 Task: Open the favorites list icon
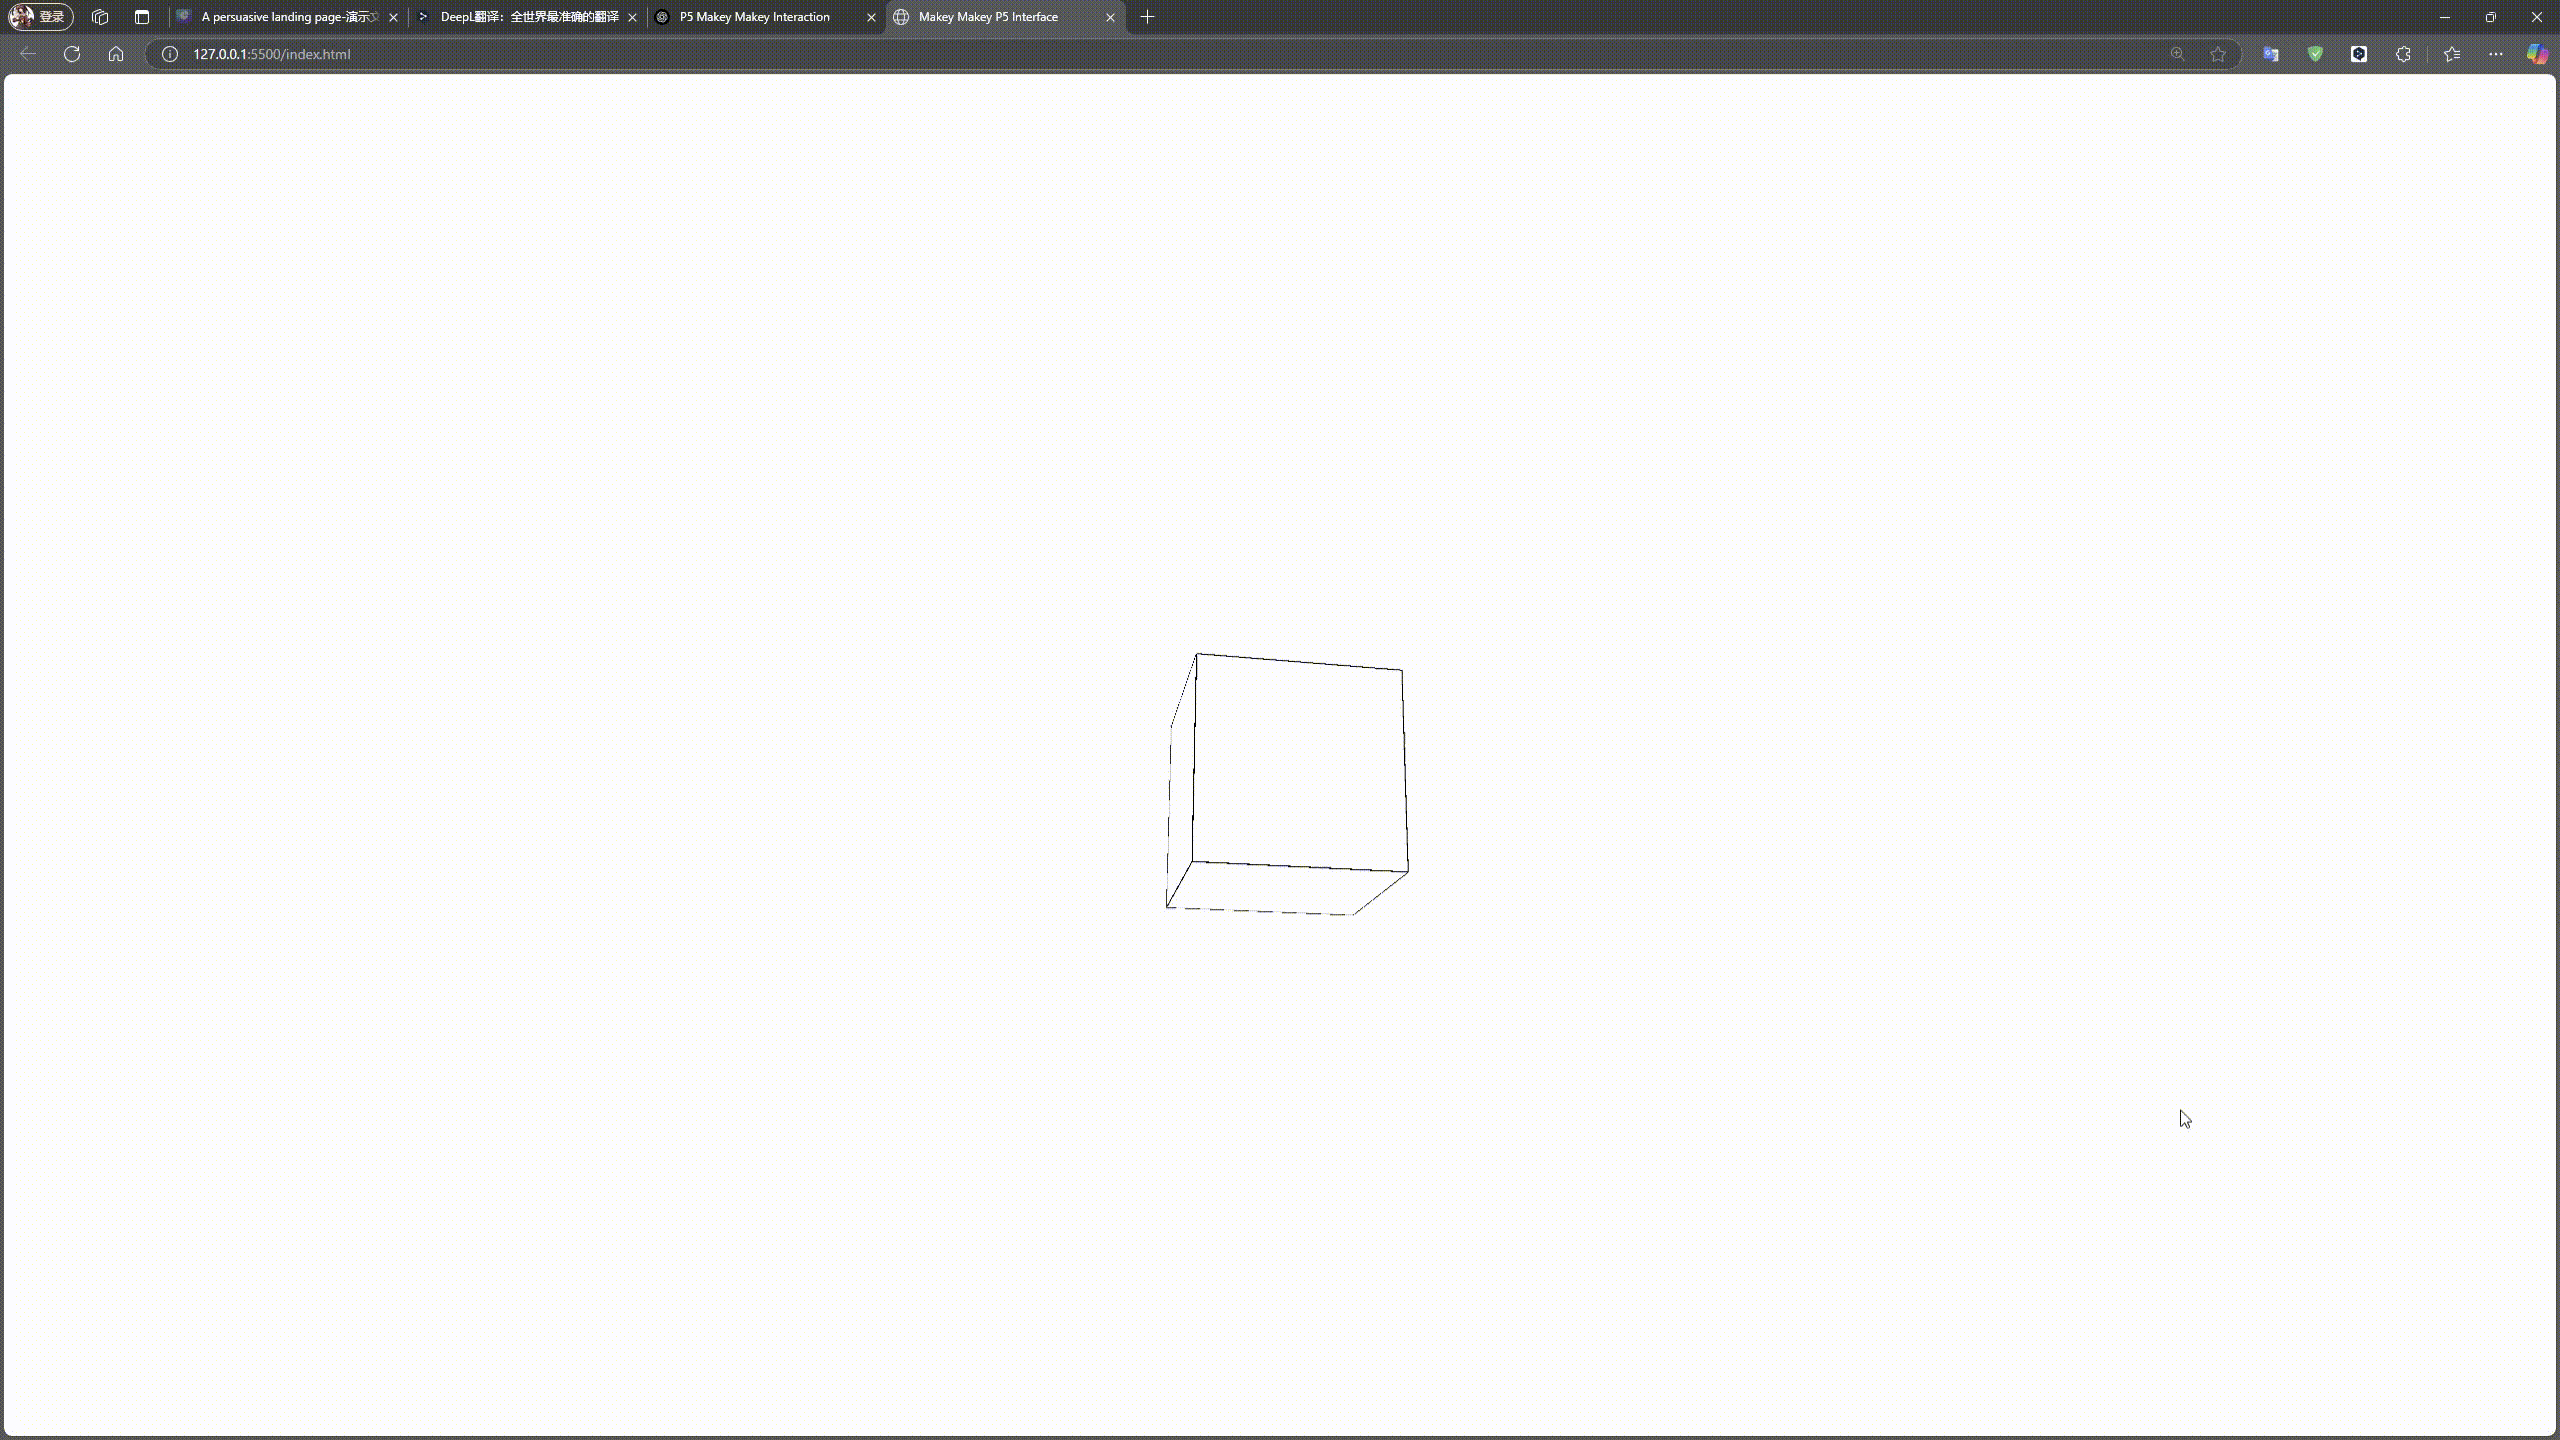(x=2450, y=54)
